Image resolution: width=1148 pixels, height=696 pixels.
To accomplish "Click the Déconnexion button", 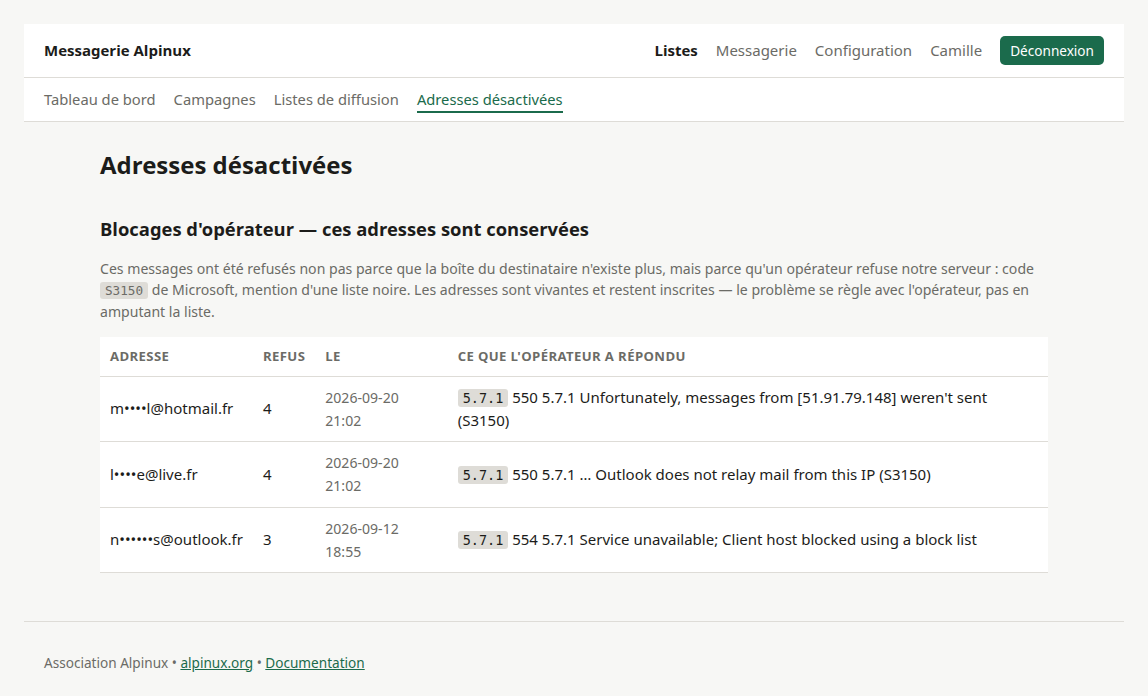I will 1051,50.
